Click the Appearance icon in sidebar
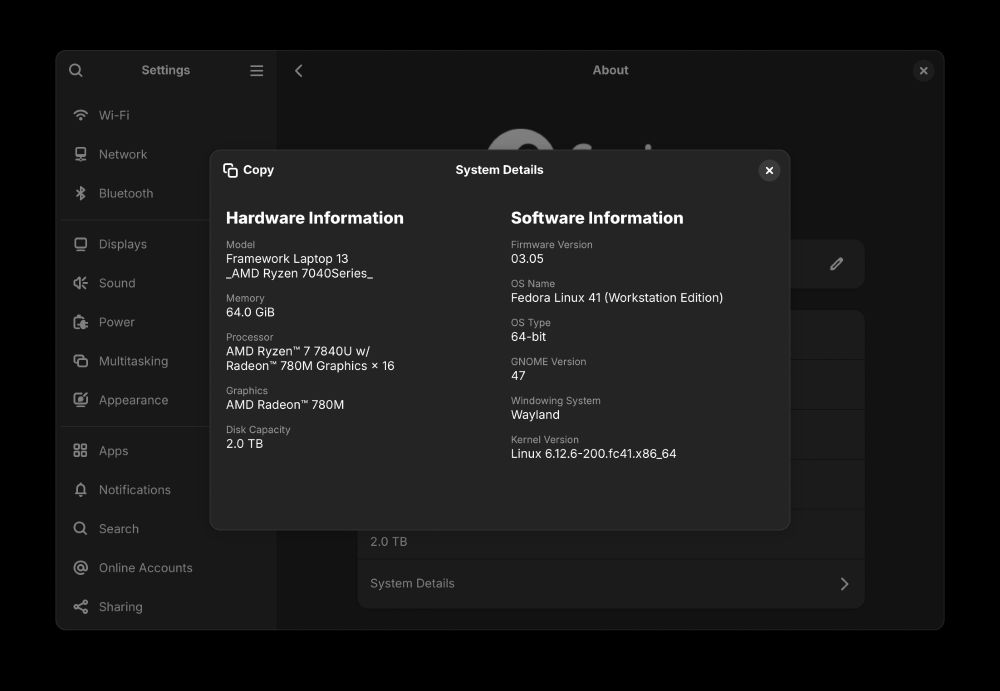Viewport: 1000px width, 691px height. [x=80, y=400]
